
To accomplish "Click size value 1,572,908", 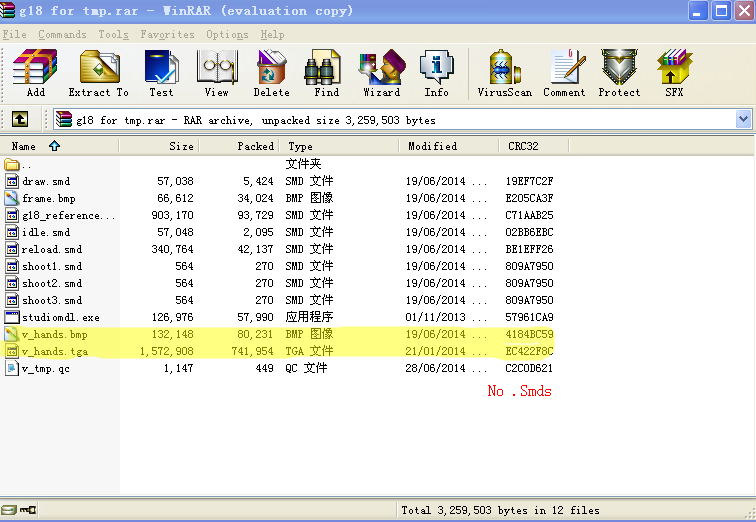I will (x=167, y=351).
